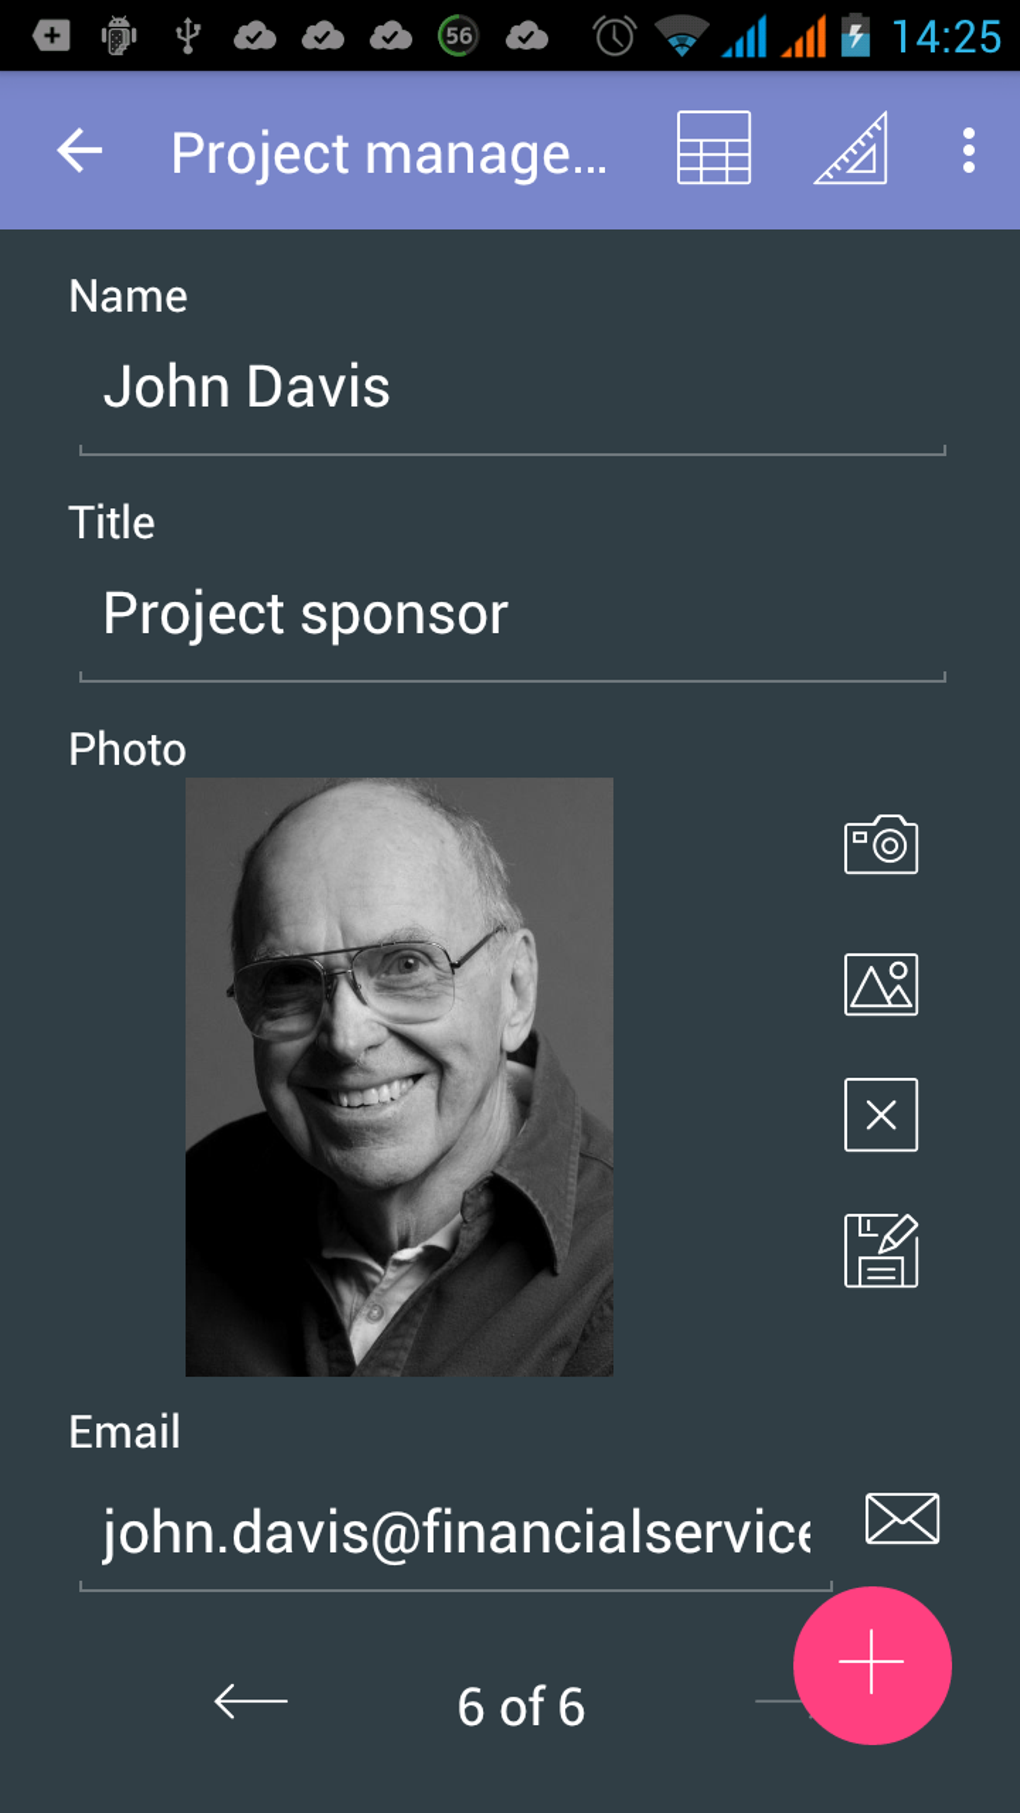Viewport: 1020px width, 1813px height.
Task: Tap the back arrow in header
Action: (80, 151)
